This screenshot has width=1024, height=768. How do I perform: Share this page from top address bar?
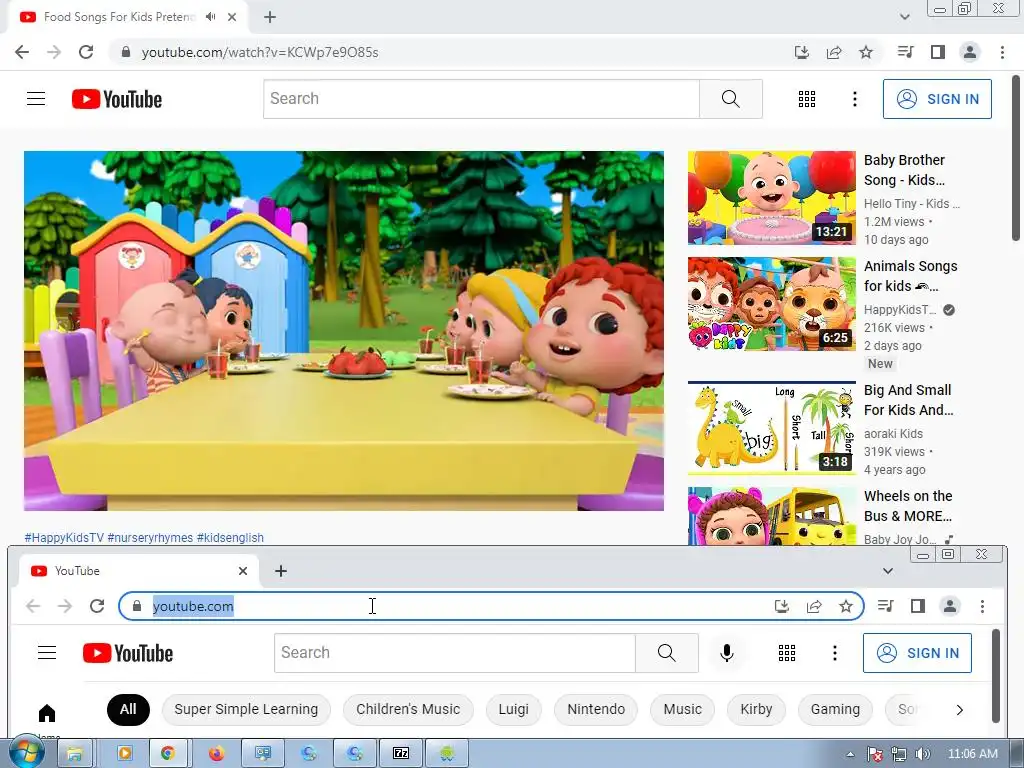coord(834,52)
